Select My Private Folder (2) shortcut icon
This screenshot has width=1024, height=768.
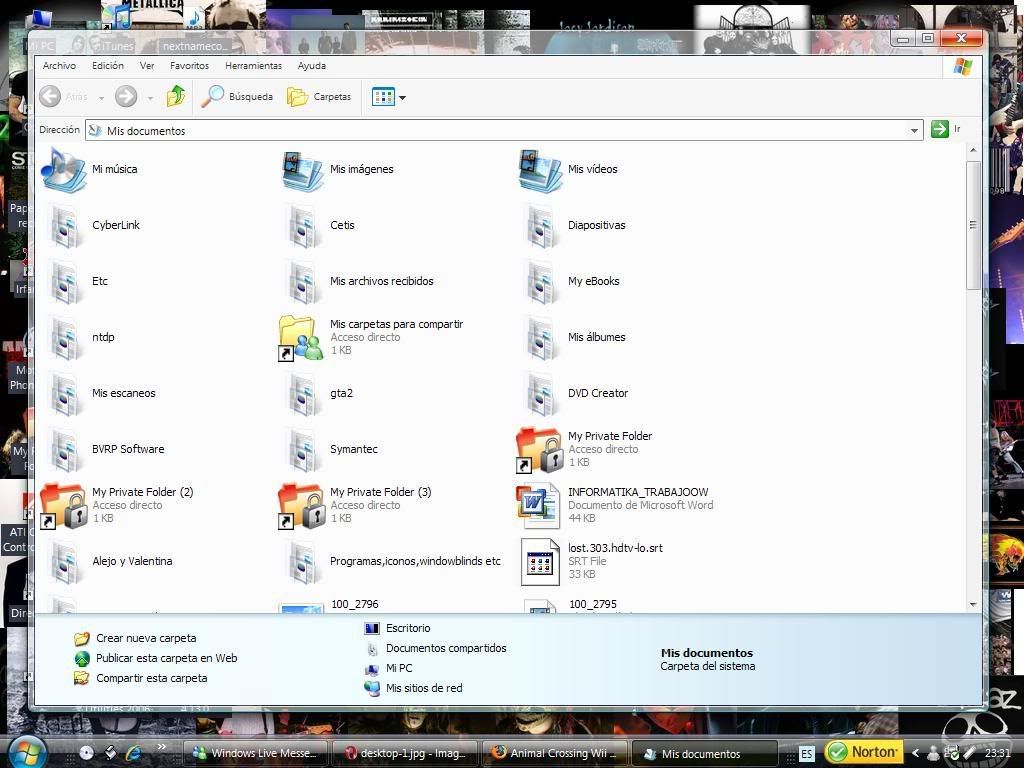click(63, 506)
